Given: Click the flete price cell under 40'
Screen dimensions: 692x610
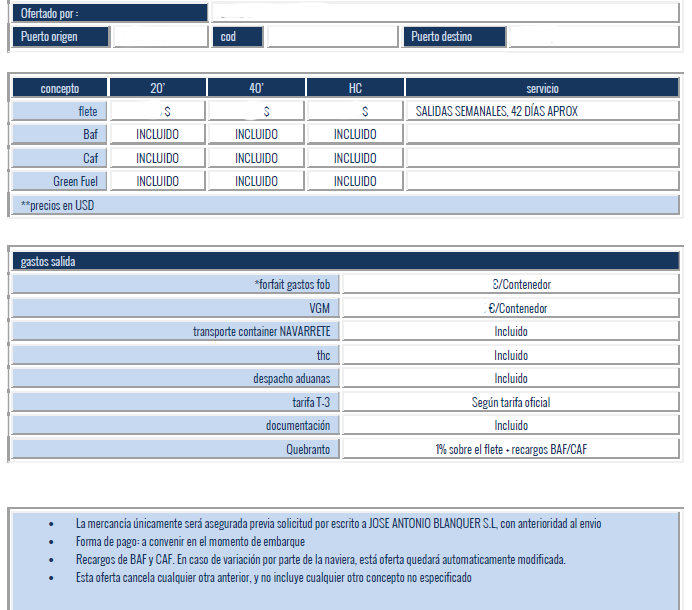Looking at the screenshot, I should point(256,111).
